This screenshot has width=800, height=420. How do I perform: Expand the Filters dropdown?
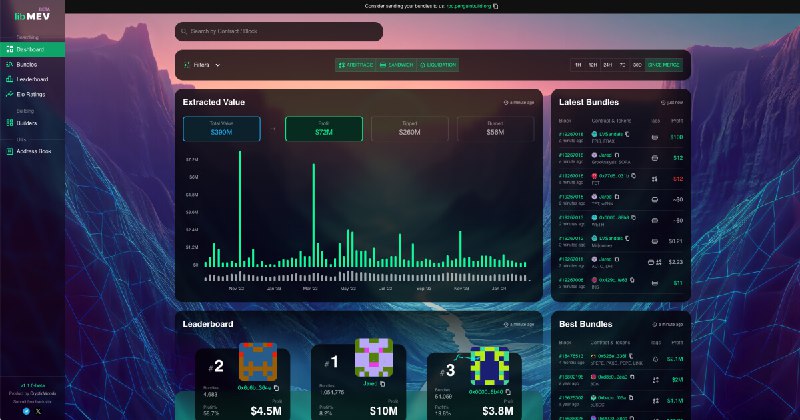pyautogui.click(x=200, y=65)
